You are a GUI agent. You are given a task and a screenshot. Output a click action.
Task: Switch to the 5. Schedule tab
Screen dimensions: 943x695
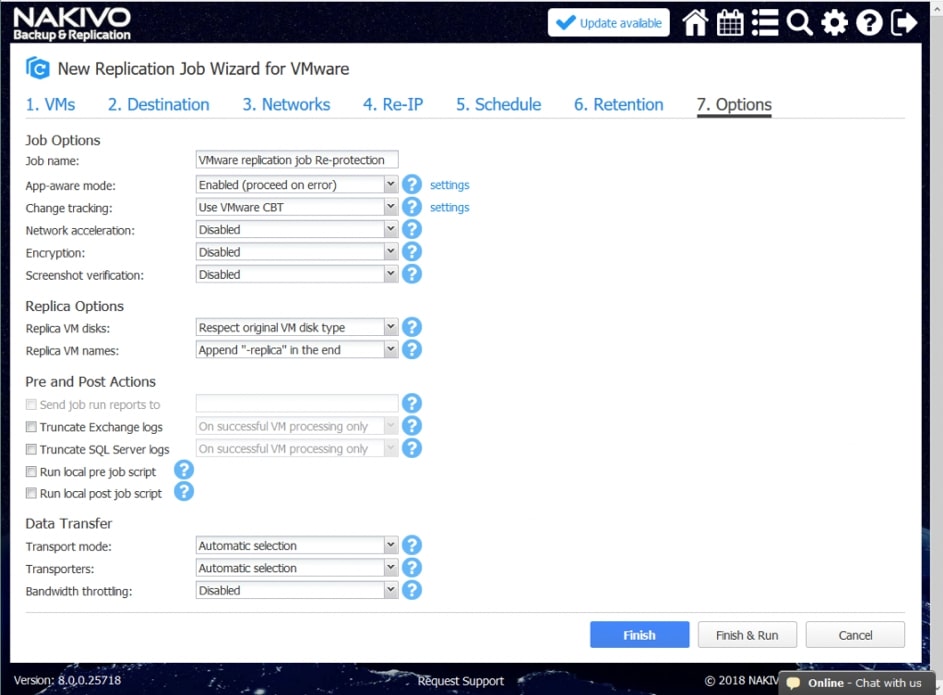pyautogui.click(x=498, y=104)
